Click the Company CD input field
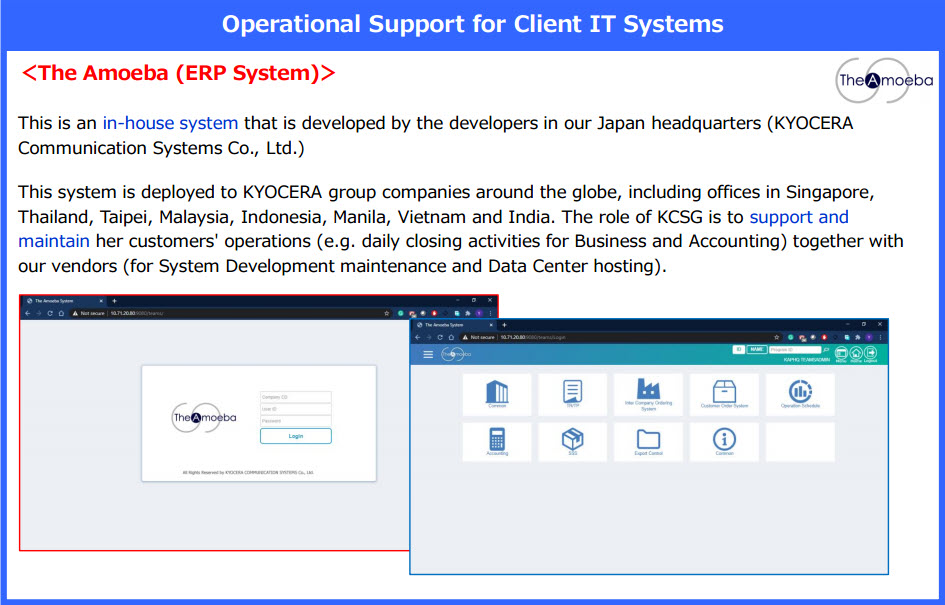Viewport: 945px width, 605px height. [x=295, y=397]
